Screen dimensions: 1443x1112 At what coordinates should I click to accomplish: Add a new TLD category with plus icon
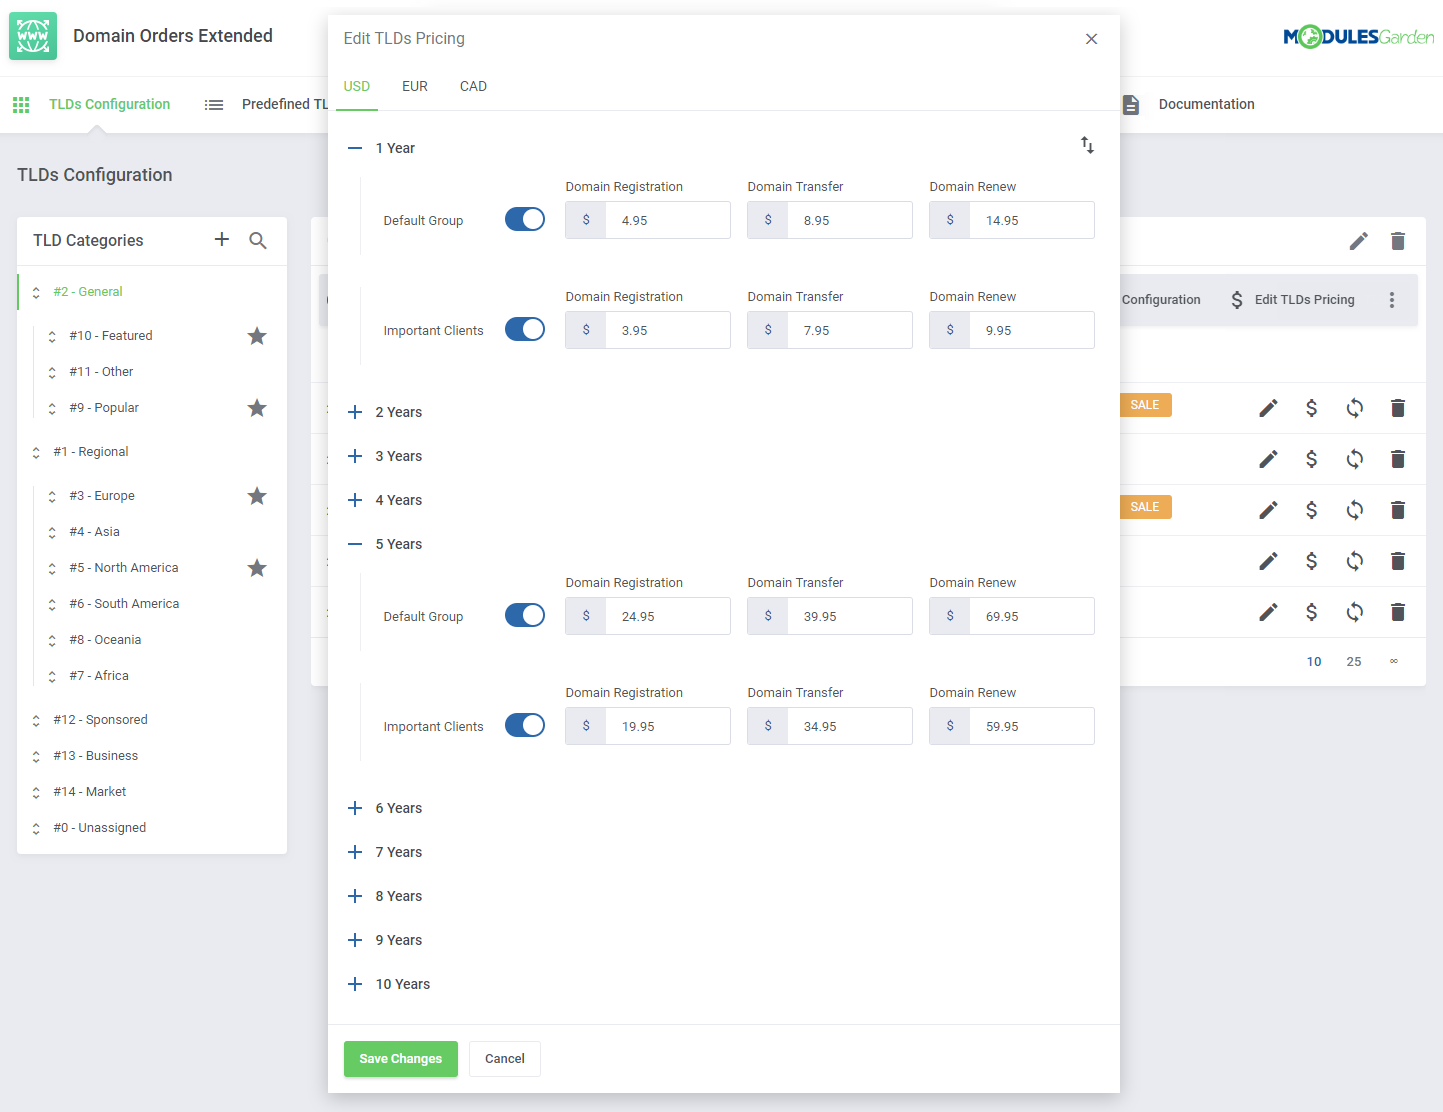click(x=222, y=239)
